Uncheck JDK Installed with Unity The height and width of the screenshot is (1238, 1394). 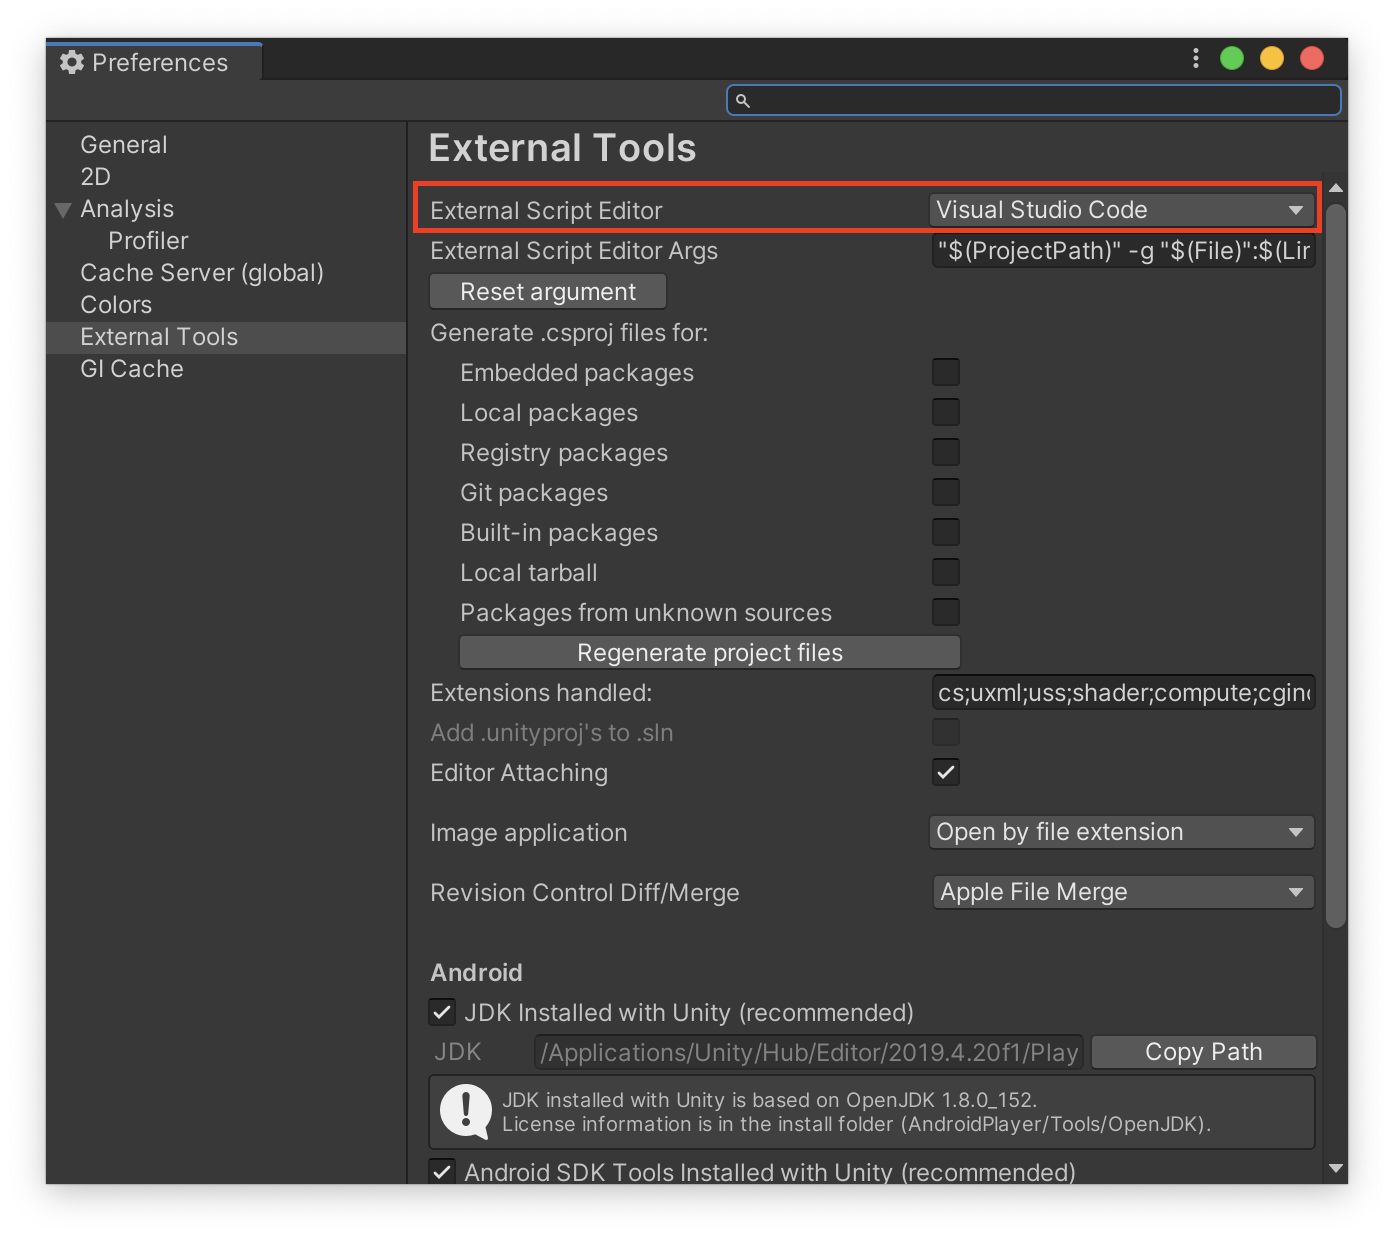[x=442, y=1012]
